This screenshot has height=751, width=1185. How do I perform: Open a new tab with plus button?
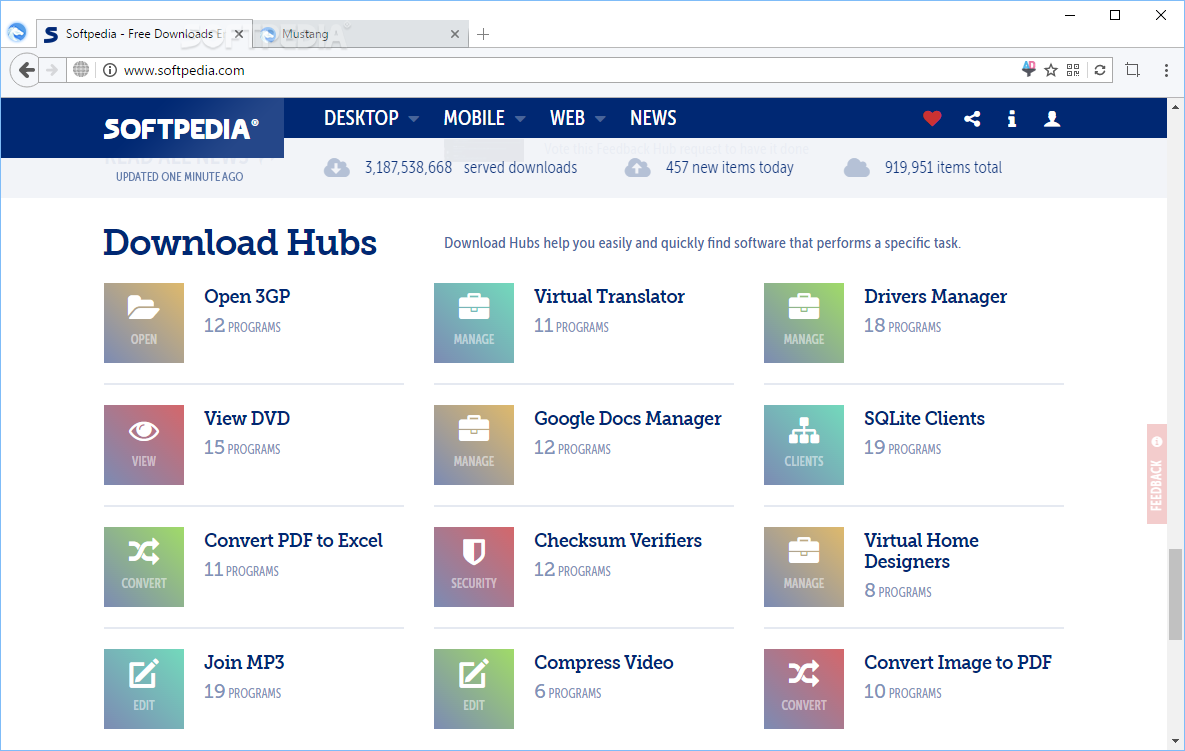coord(483,34)
